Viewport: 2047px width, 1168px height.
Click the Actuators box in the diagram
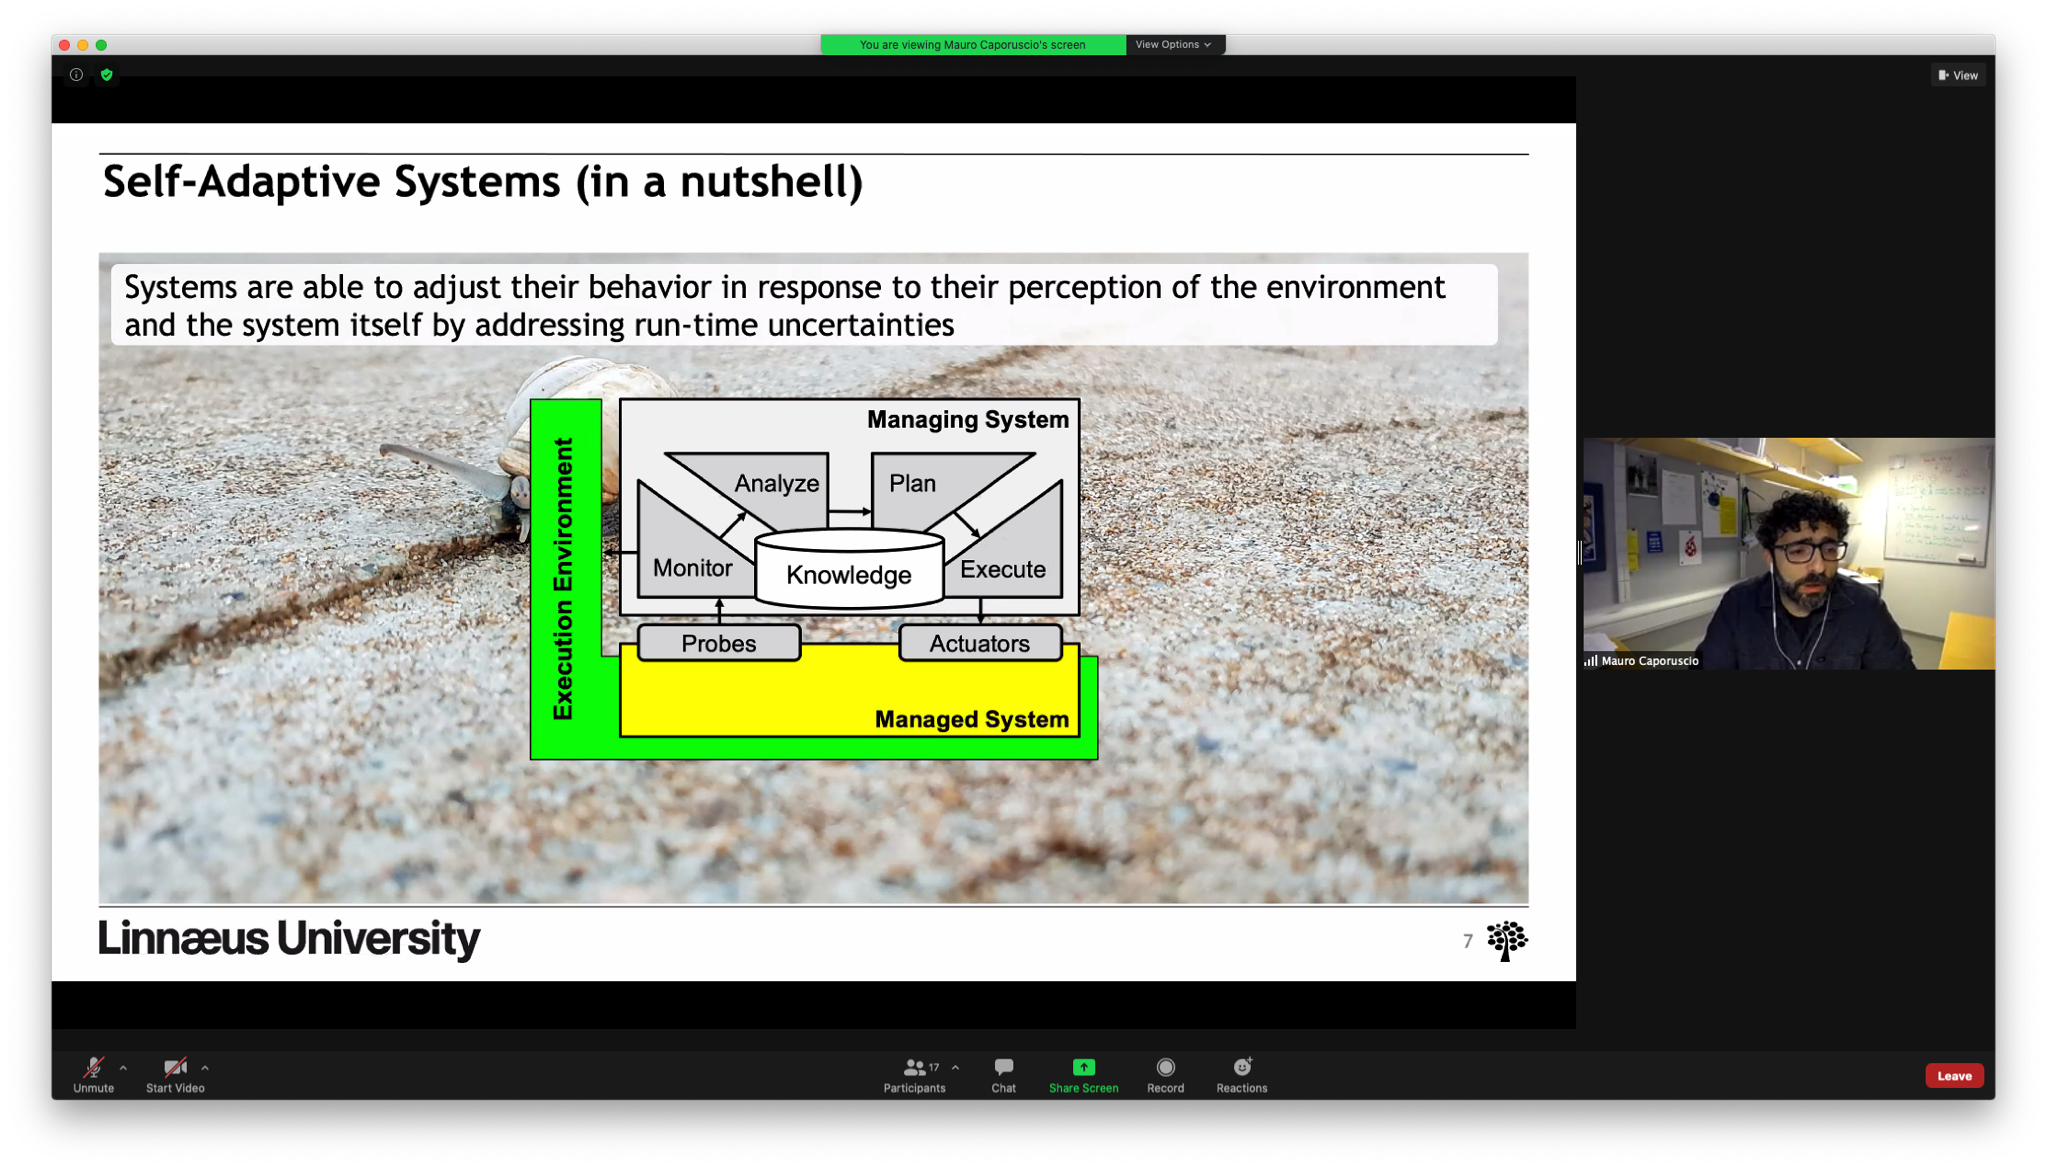click(x=980, y=643)
